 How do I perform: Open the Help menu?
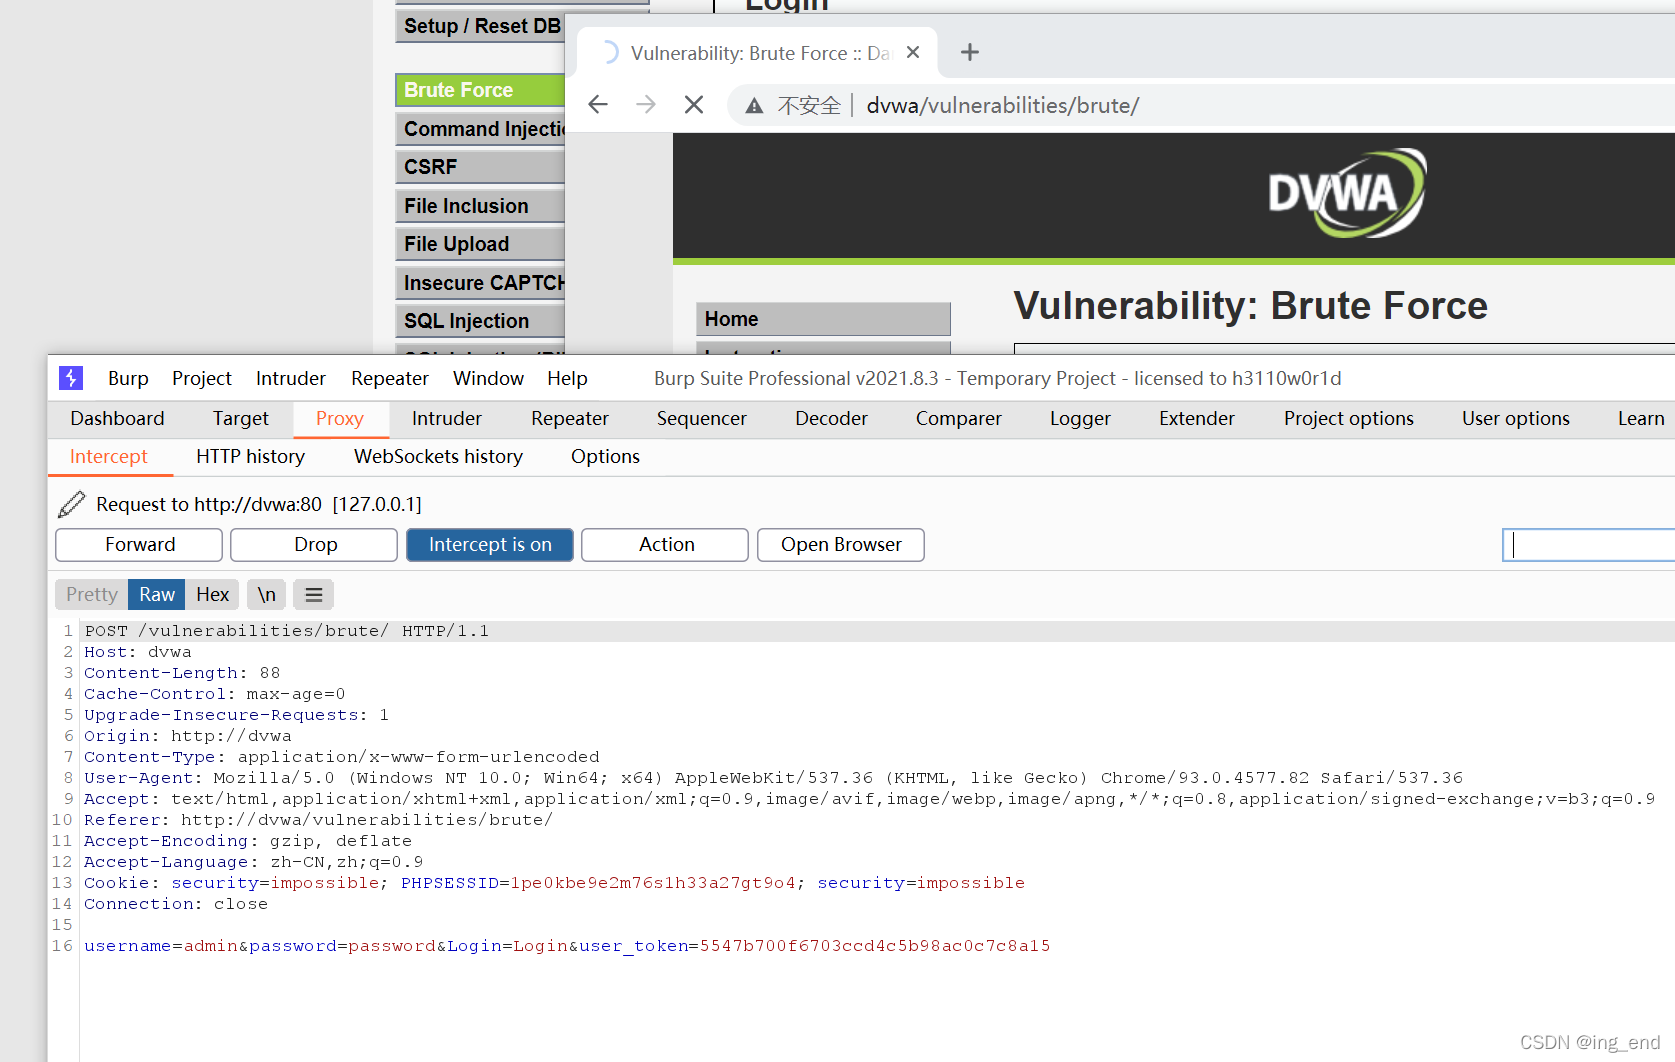pos(567,378)
